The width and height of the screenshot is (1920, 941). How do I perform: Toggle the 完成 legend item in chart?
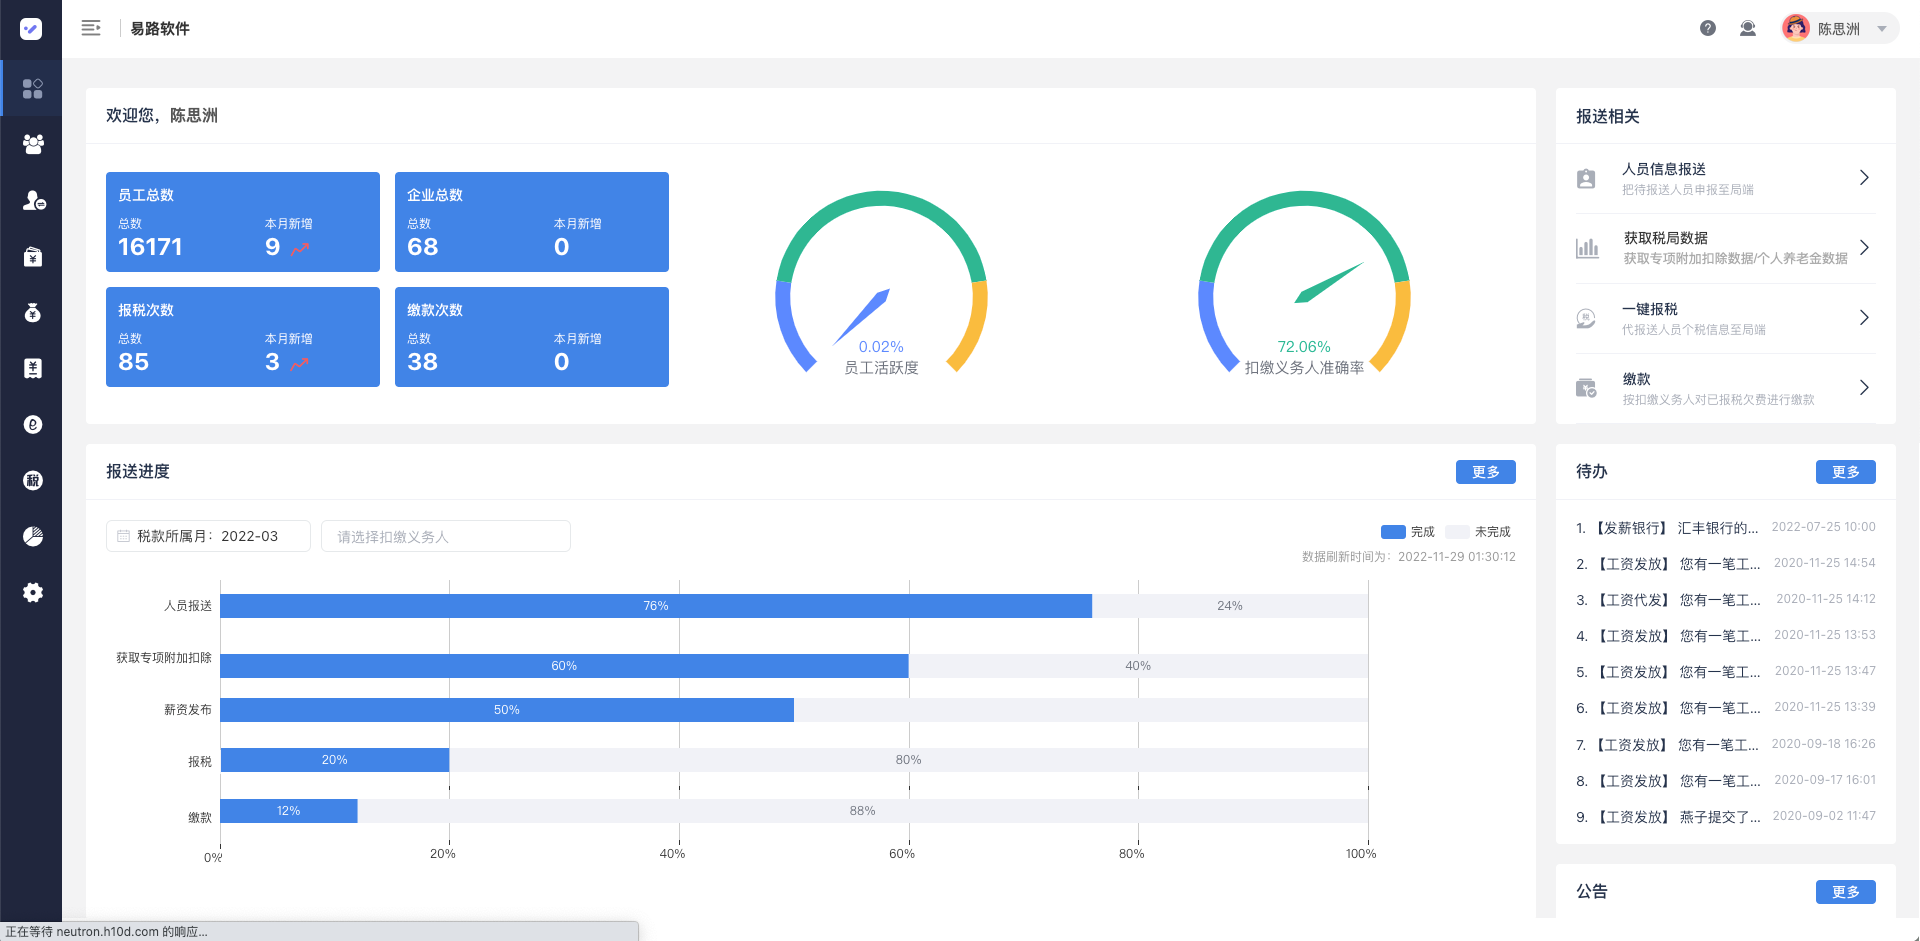click(x=1407, y=532)
